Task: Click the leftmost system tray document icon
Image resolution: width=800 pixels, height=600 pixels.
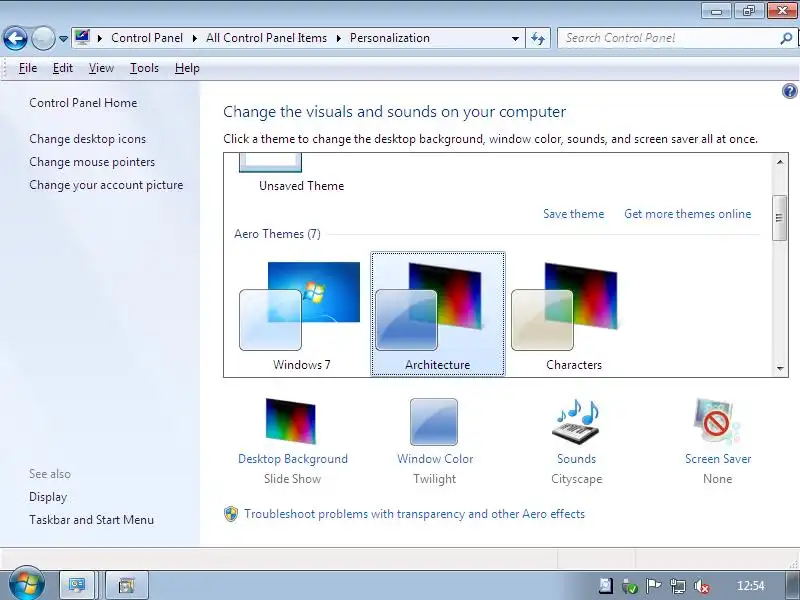Action: pos(606,586)
